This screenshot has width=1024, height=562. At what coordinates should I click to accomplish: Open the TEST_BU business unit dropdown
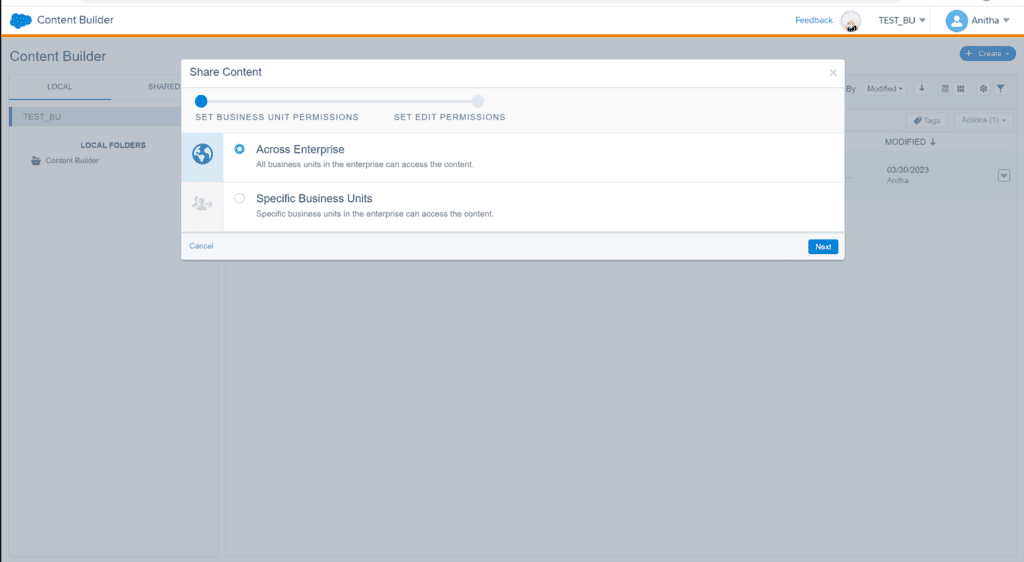click(901, 20)
